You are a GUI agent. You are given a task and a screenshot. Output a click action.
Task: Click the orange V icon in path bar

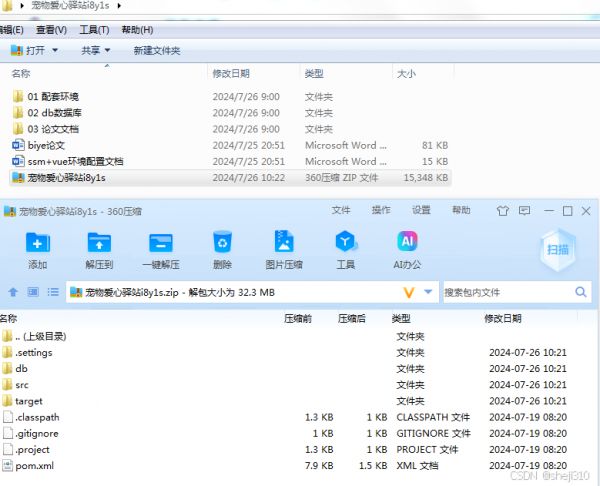(409, 293)
